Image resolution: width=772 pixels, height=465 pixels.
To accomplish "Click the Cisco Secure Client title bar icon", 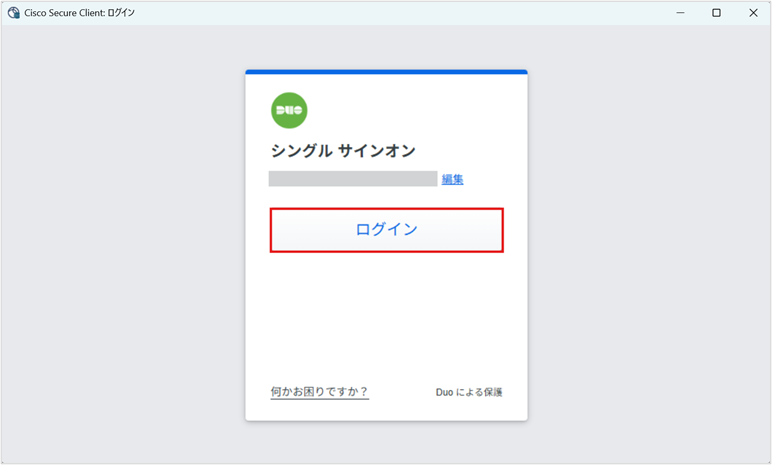I will pyautogui.click(x=14, y=13).
